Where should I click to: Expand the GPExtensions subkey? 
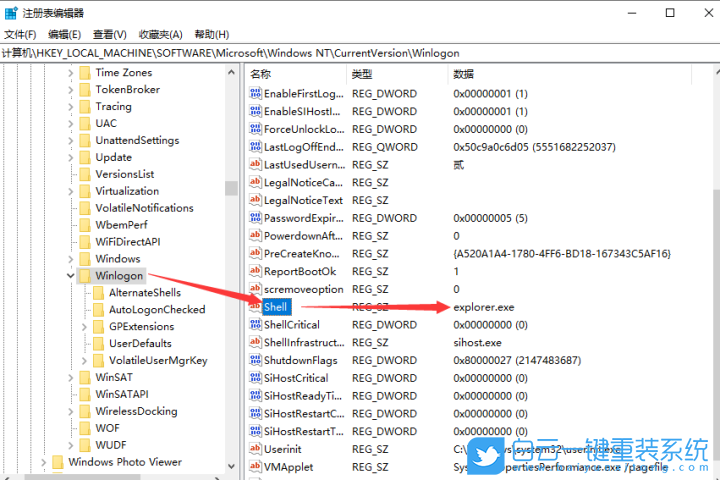point(84,327)
